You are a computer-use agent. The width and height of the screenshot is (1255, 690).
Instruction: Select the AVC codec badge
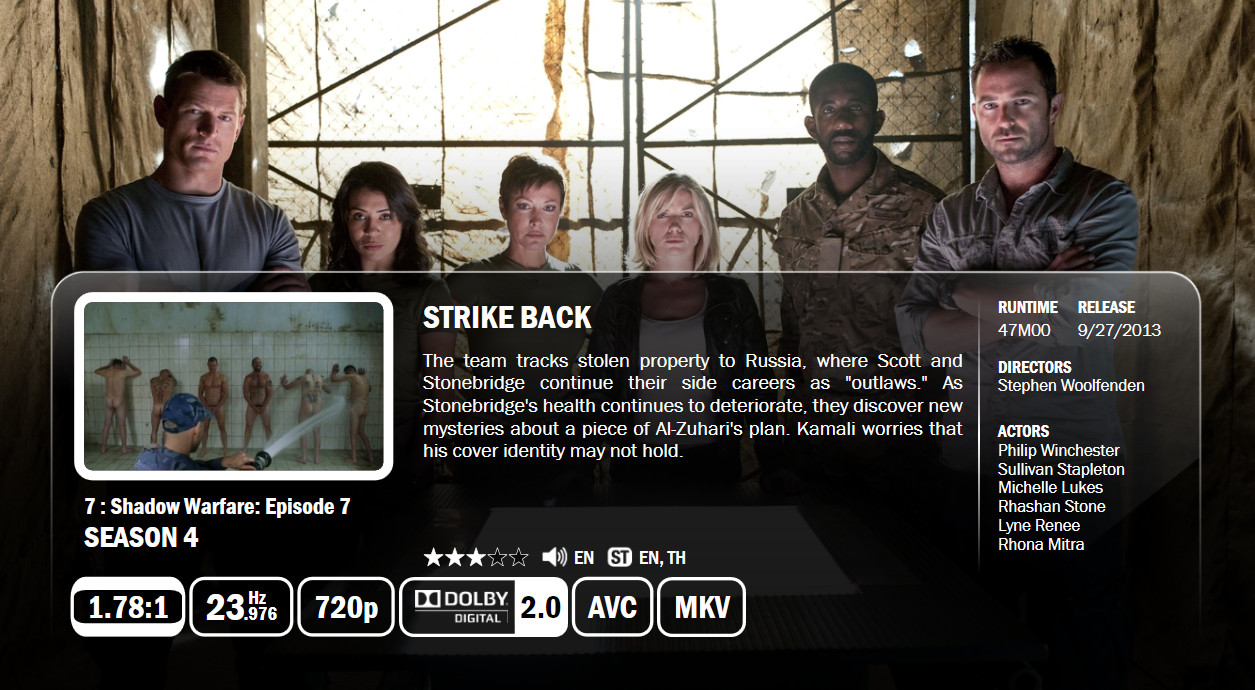tap(612, 607)
